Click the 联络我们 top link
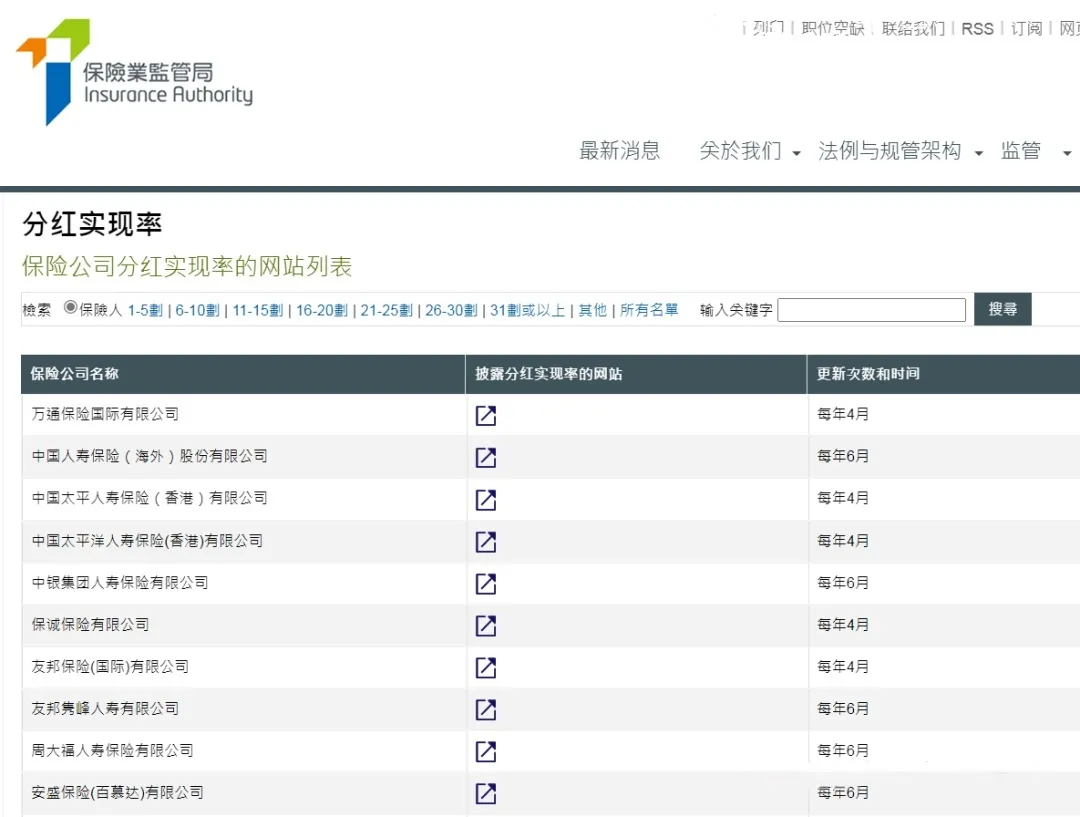The width and height of the screenshot is (1080, 817). [x=913, y=28]
